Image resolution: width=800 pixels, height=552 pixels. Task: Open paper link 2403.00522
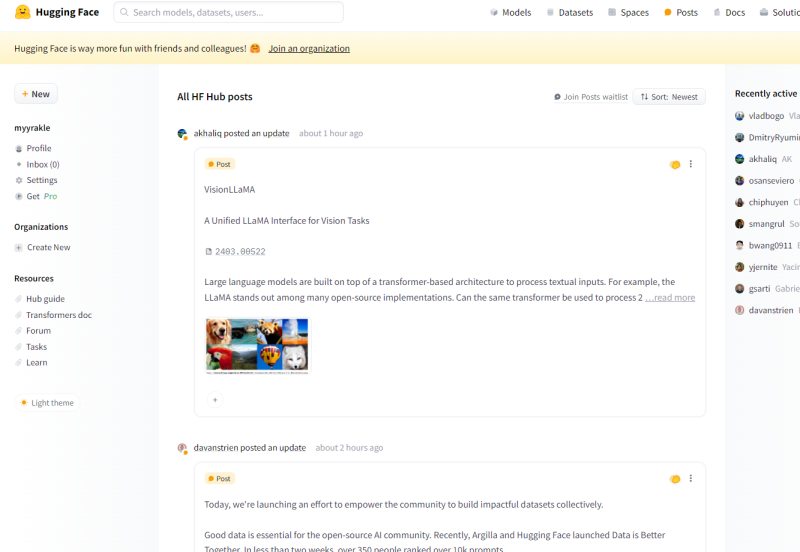pyautogui.click(x=240, y=252)
